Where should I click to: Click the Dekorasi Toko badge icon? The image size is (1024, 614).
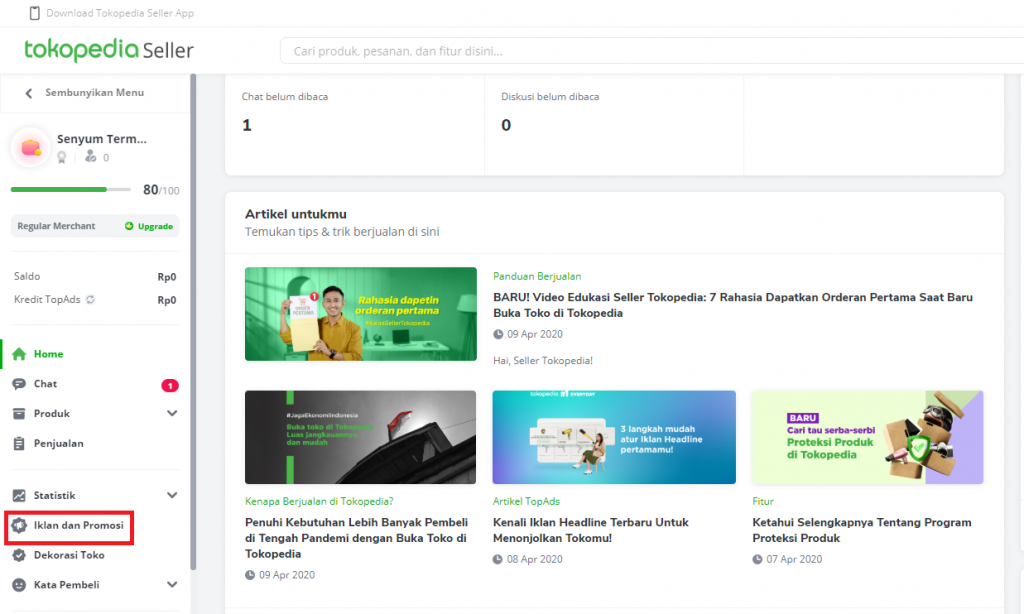point(19,555)
